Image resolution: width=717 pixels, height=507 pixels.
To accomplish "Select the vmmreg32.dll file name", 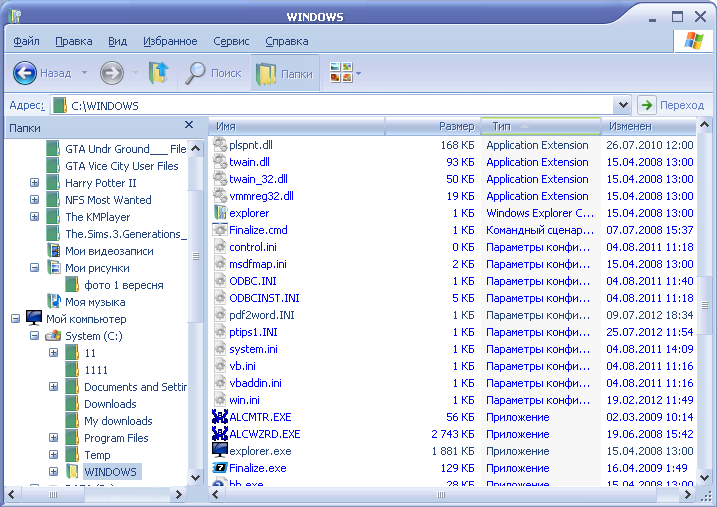I will point(261,196).
